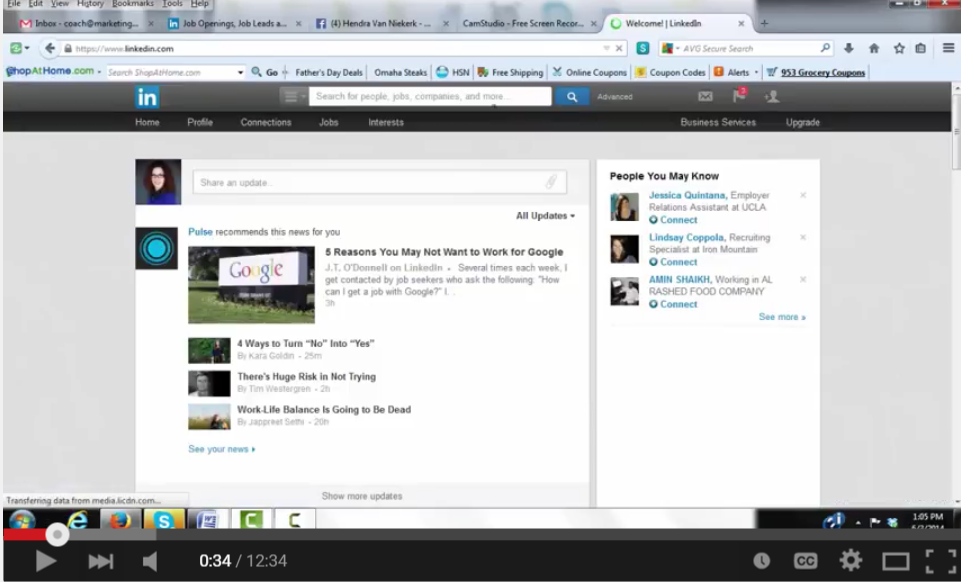The width and height of the screenshot is (961, 582).
Task: Click the AVG Secure Search magnifier icon
Action: [x=826, y=48]
